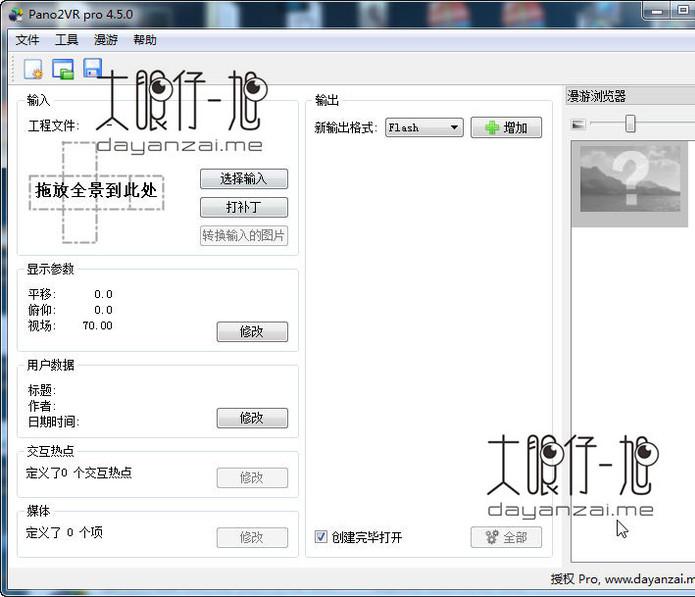The height and width of the screenshot is (597, 695).
Task: Select the question mark panorama thumbnail
Action: 630,178
